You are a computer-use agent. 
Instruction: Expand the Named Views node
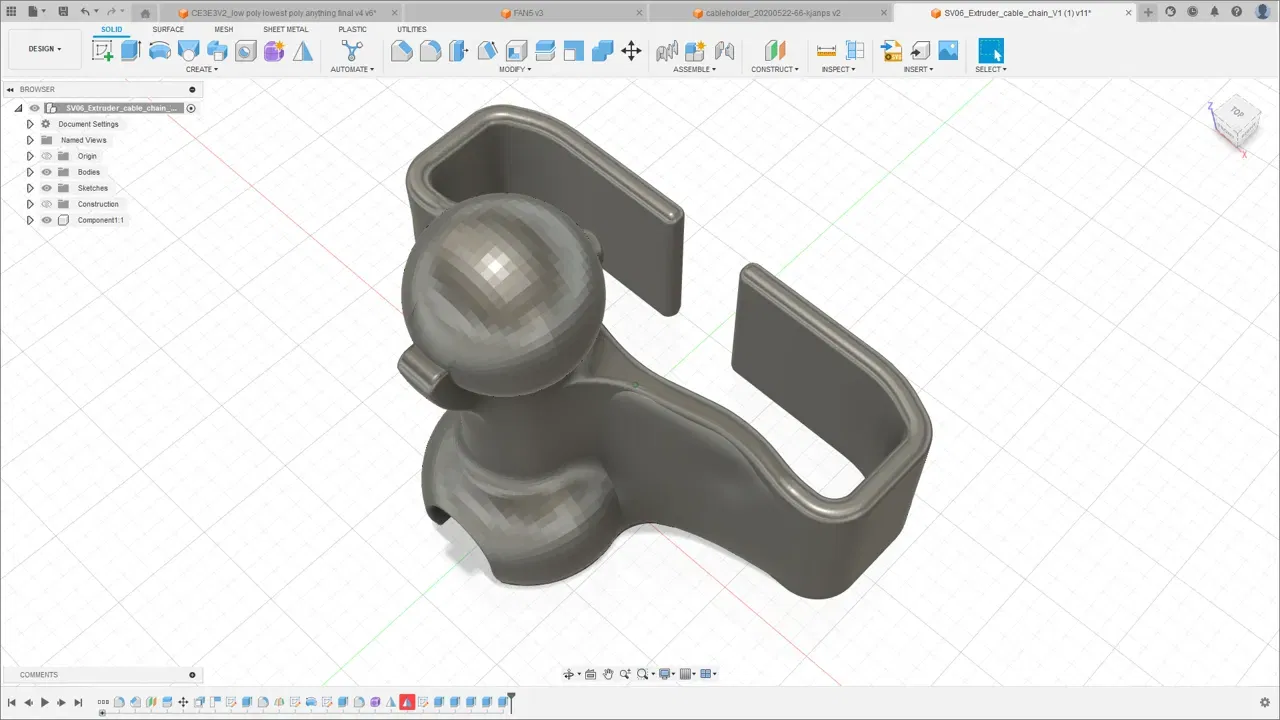click(30, 140)
